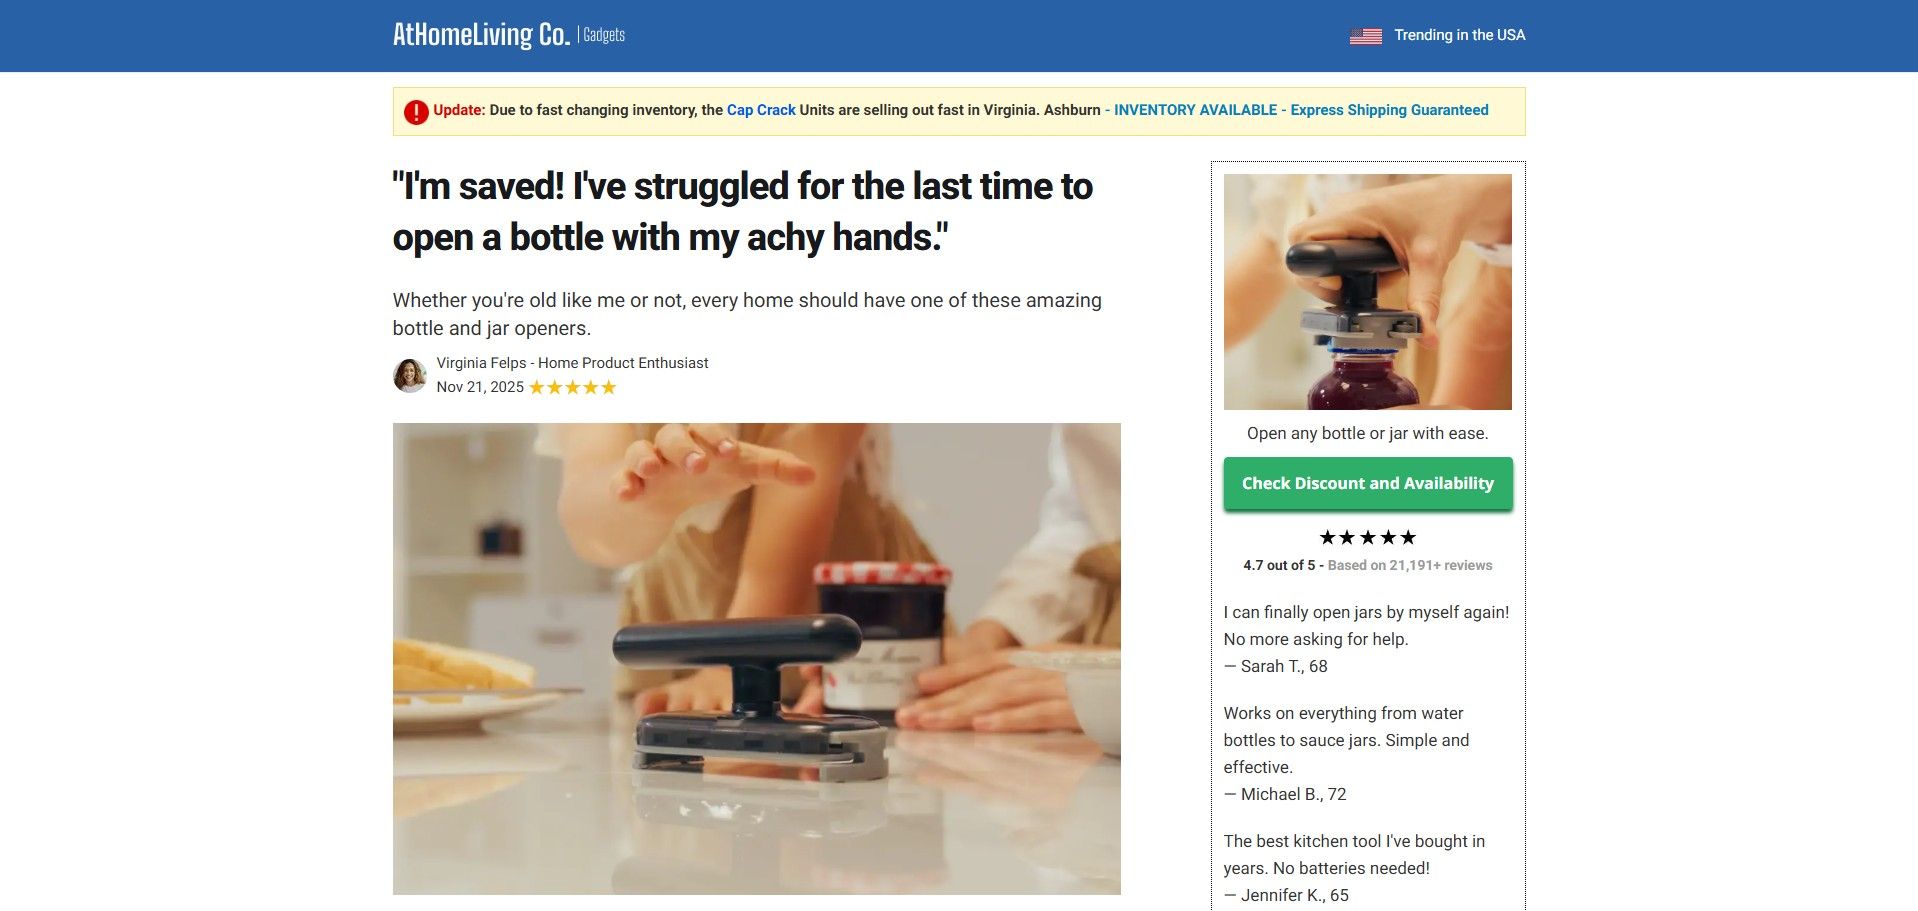Click INVENTORY AVAILABLE Express Shipping link
Image resolution: width=1918 pixels, height=911 pixels.
pos(1301,110)
